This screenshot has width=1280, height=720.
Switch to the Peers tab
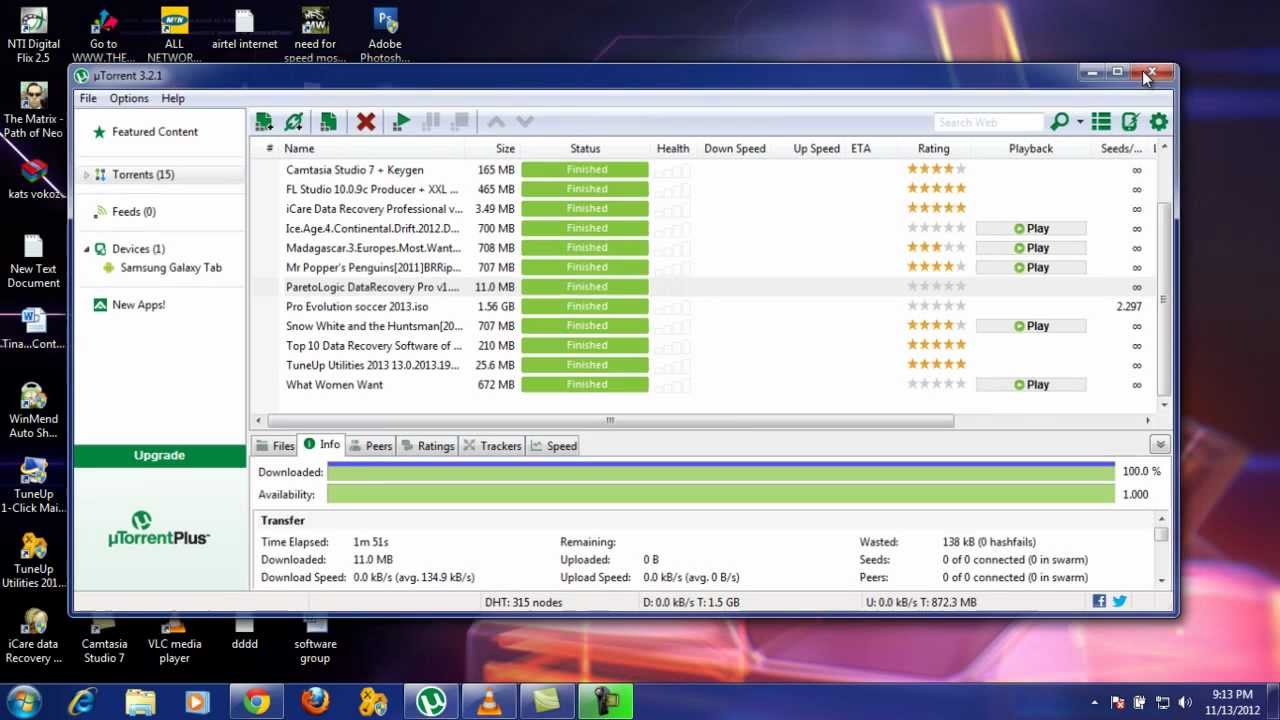tap(370, 446)
